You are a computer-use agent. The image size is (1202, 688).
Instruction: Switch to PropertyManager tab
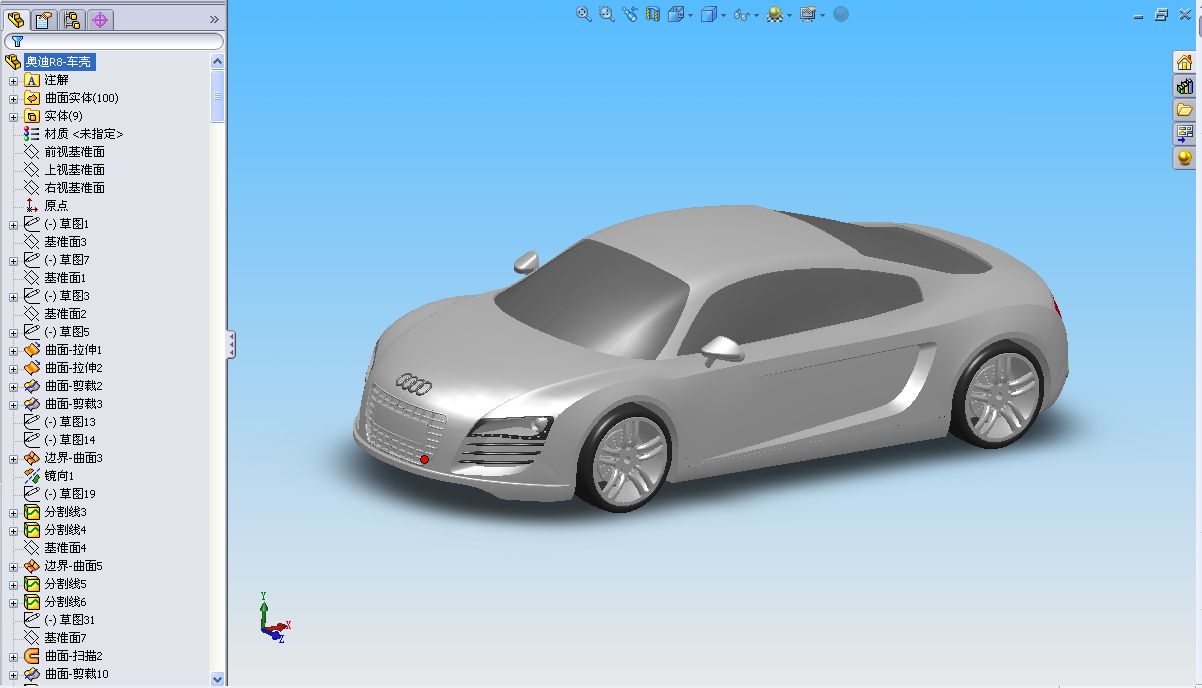pos(44,19)
